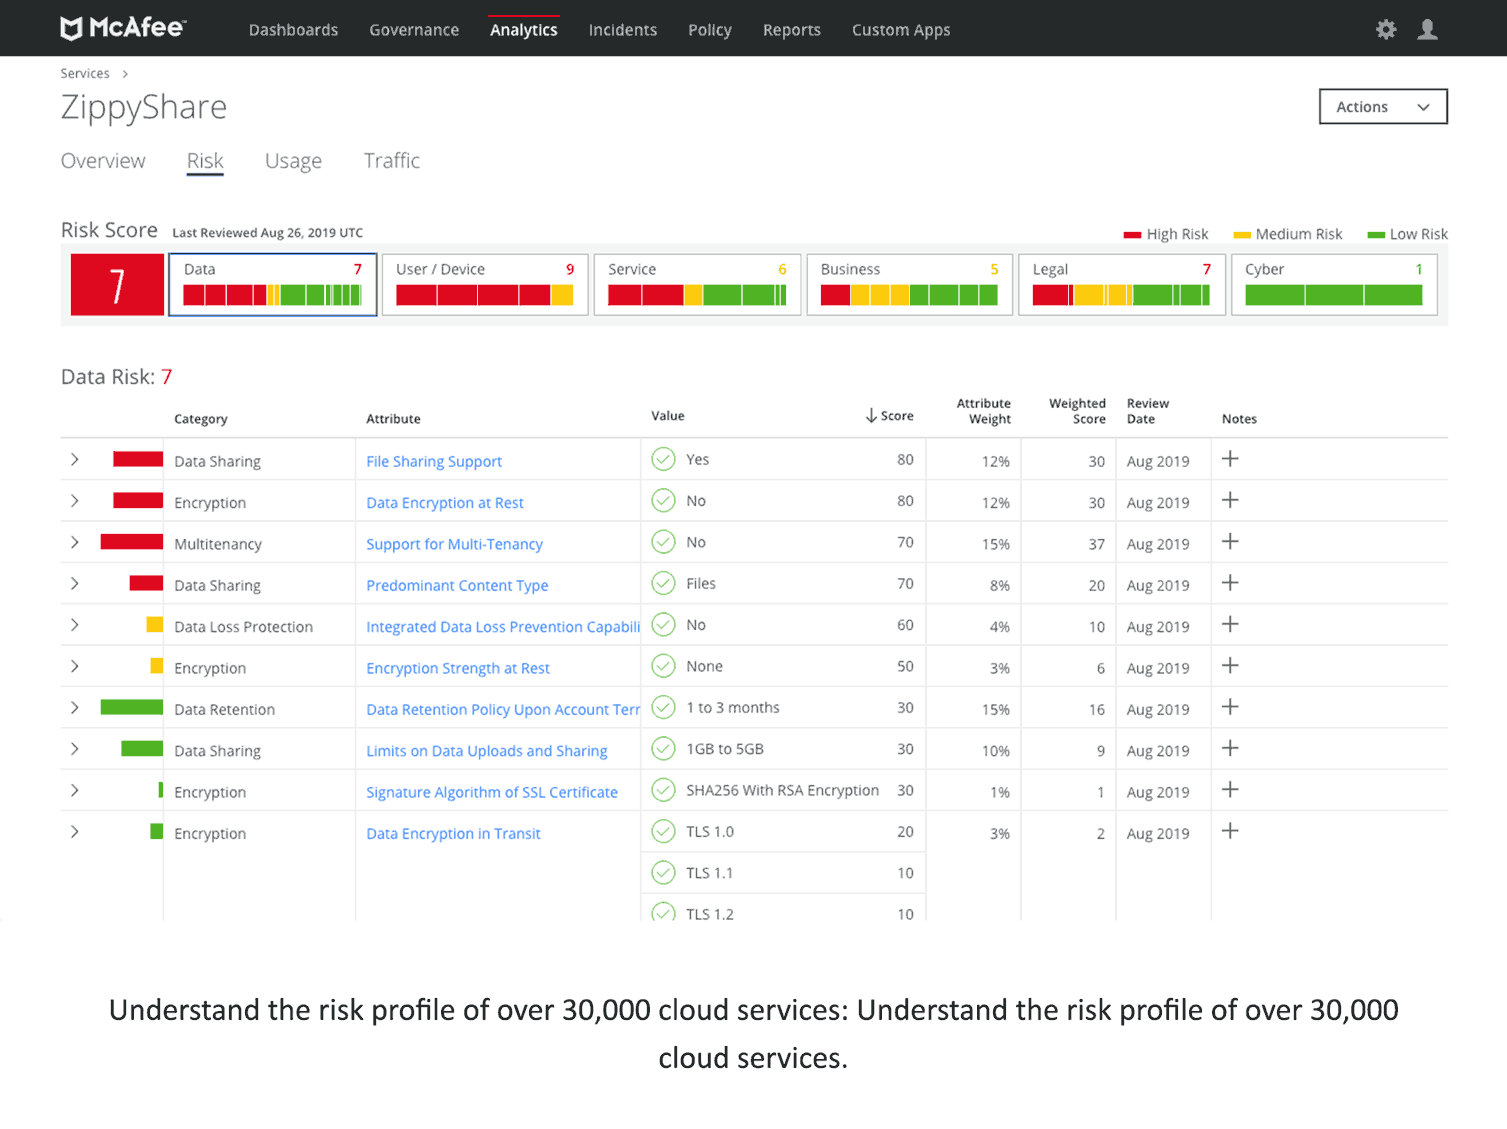Image resolution: width=1507 pixels, height=1129 pixels.
Task: Click the McAfee logo
Action: pyautogui.click(x=123, y=28)
